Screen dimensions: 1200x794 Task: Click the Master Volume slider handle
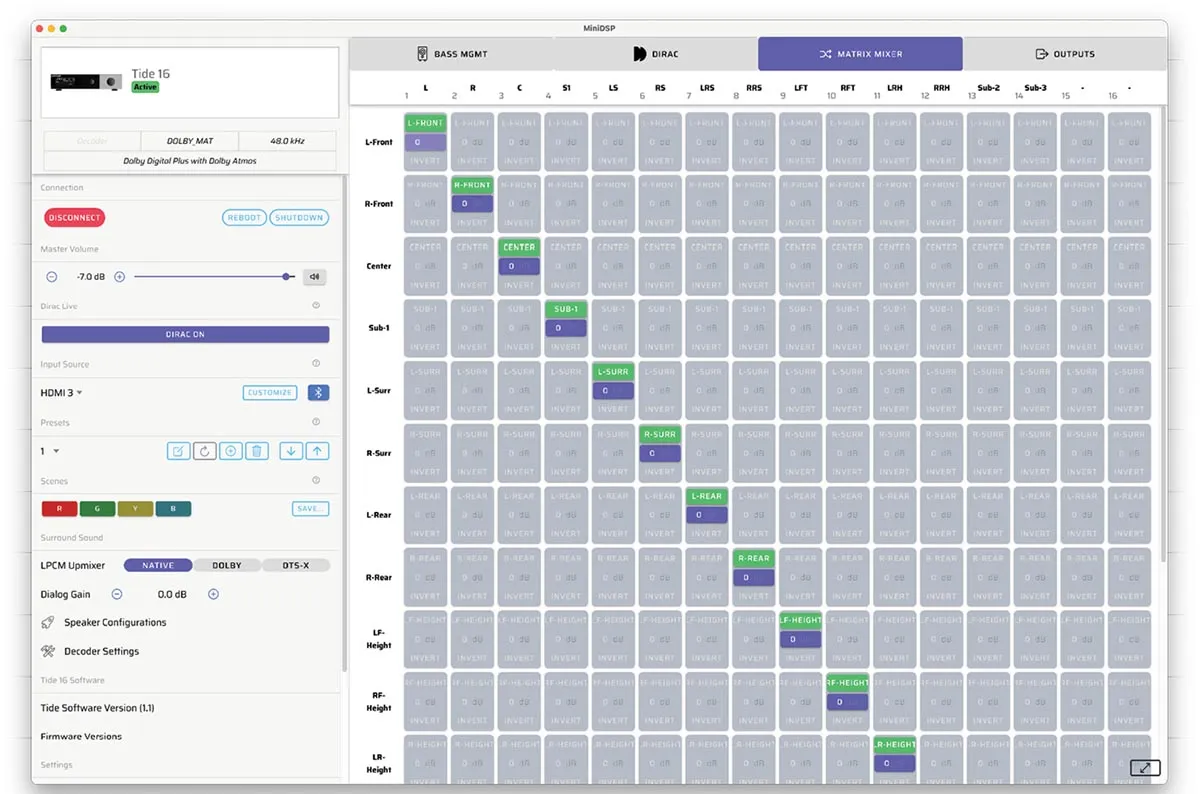click(x=287, y=277)
